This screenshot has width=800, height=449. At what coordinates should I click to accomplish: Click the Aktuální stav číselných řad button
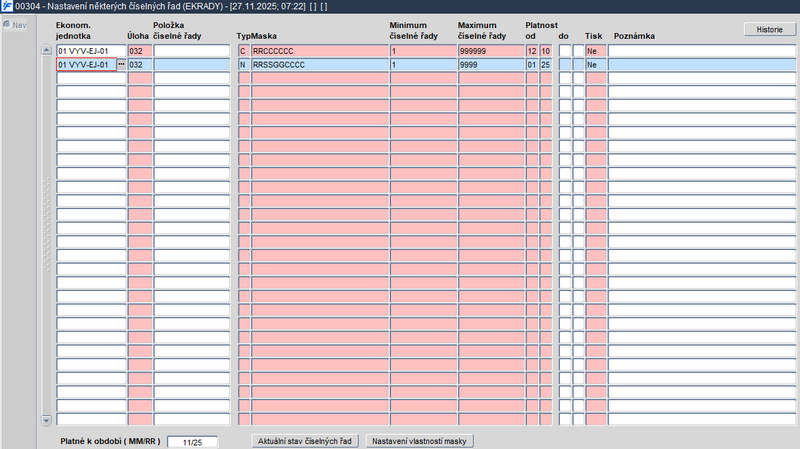pyautogui.click(x=305, y=441)
